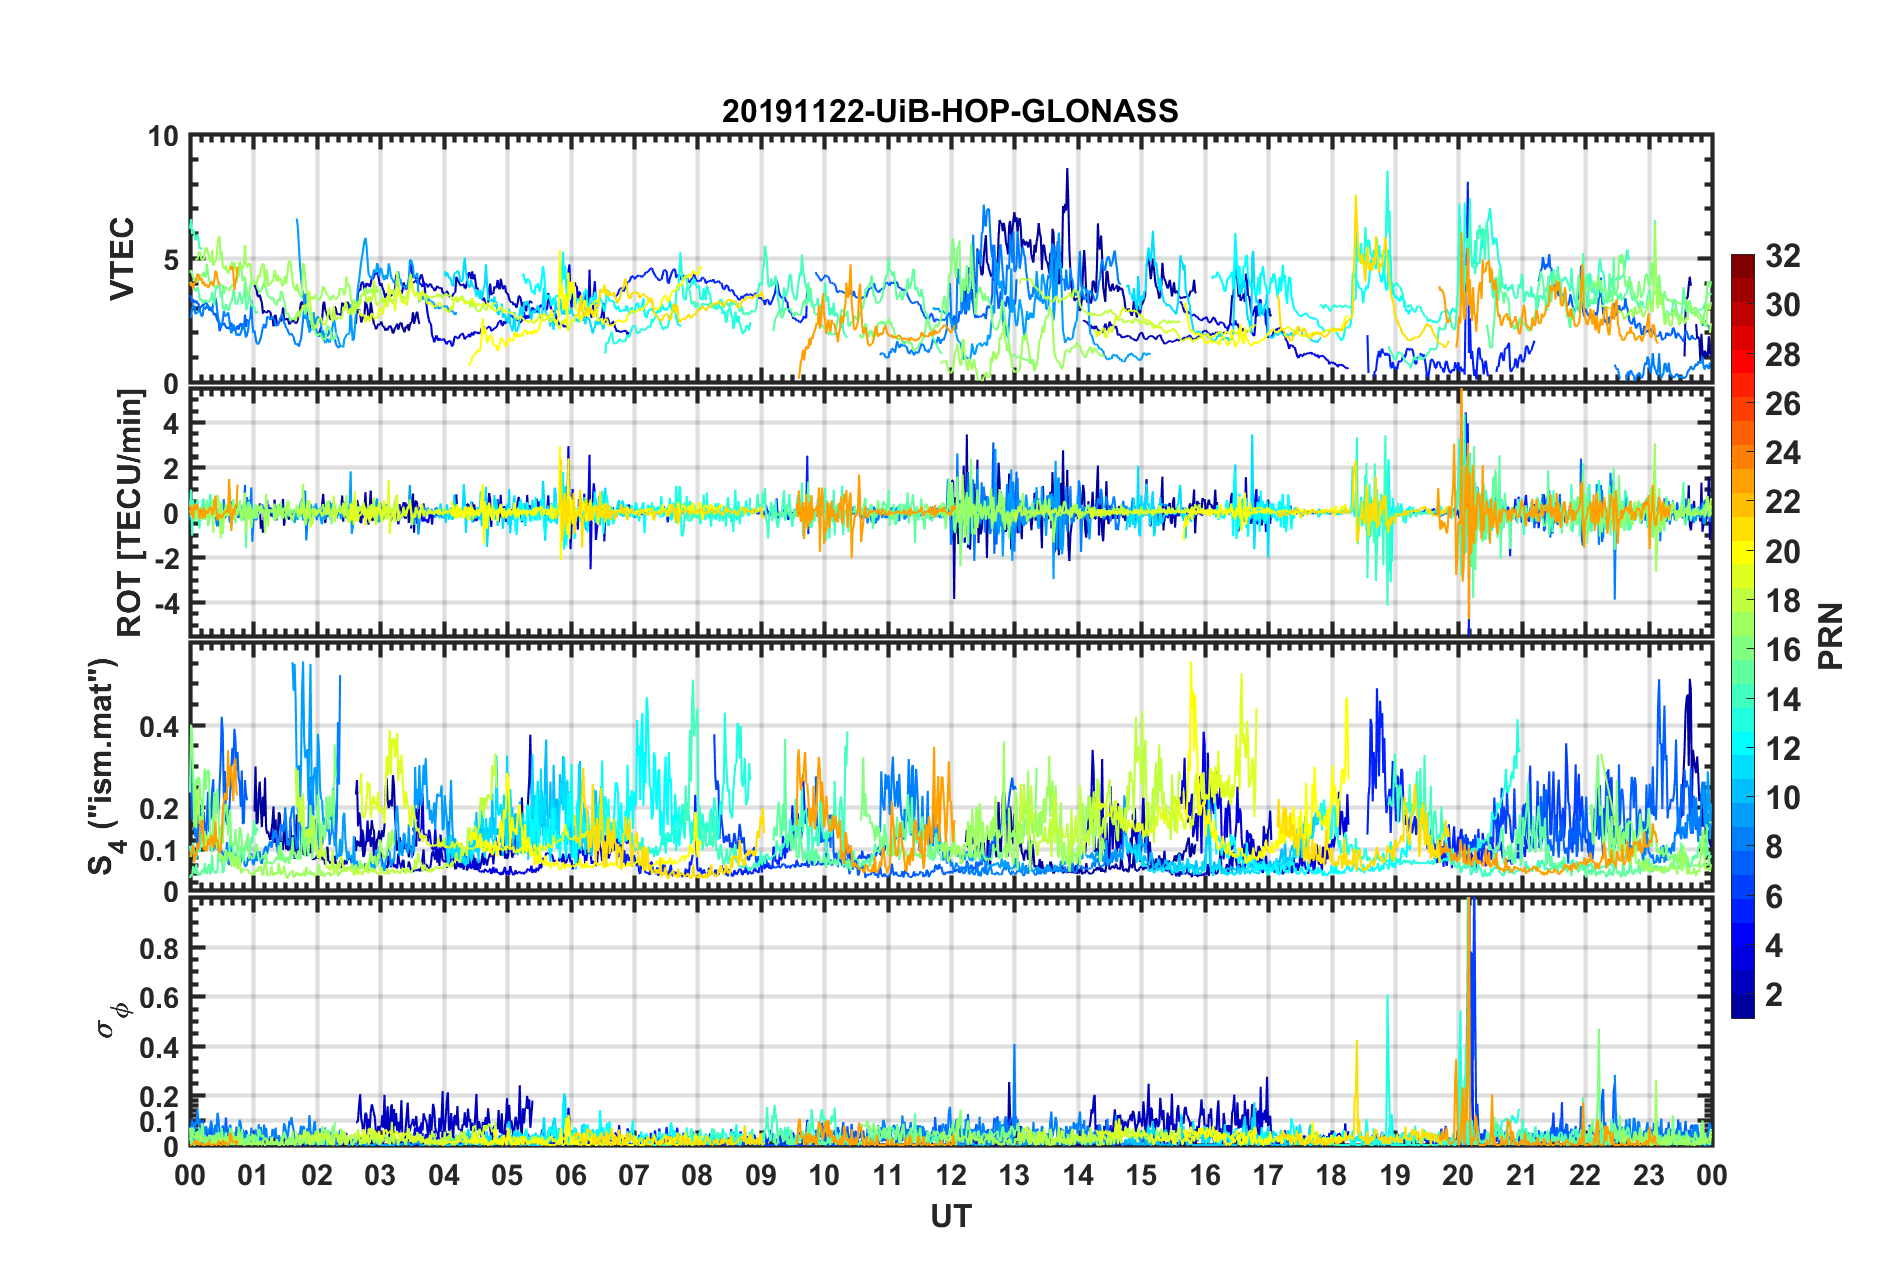Click the VTEC y-axis label

[122, 259]
